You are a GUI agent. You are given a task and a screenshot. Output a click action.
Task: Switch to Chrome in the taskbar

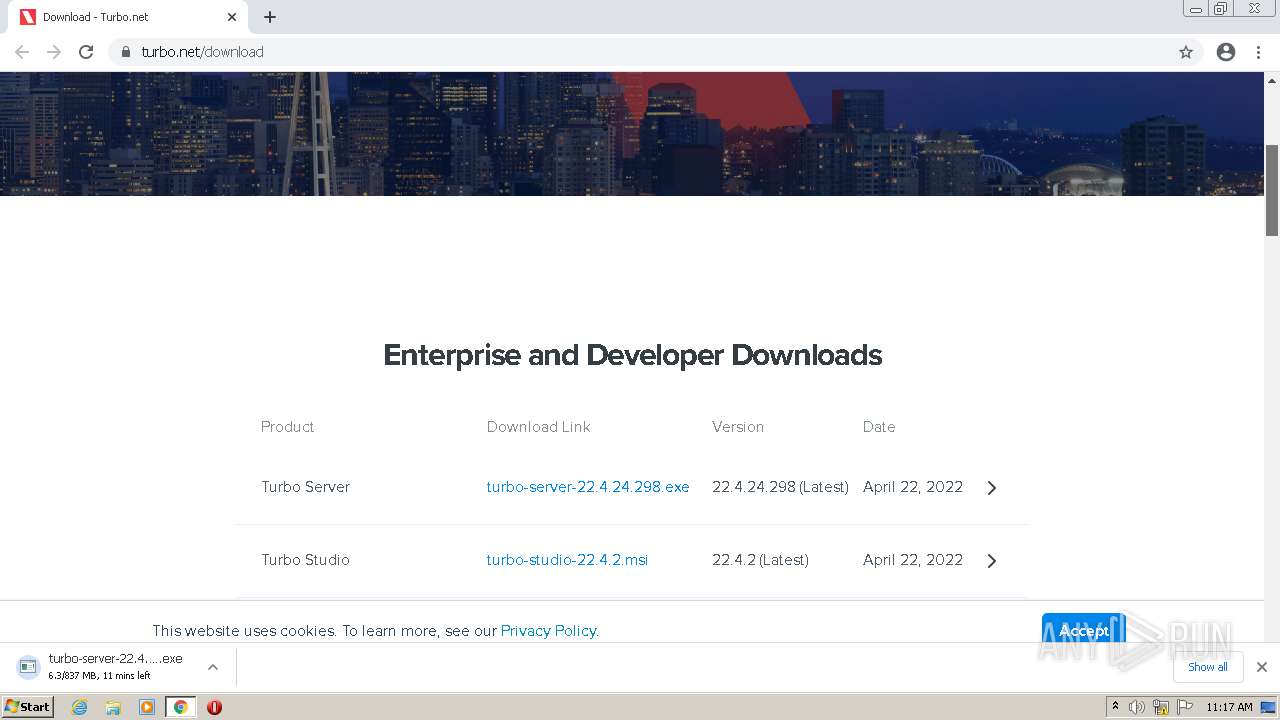click(181, 707)
